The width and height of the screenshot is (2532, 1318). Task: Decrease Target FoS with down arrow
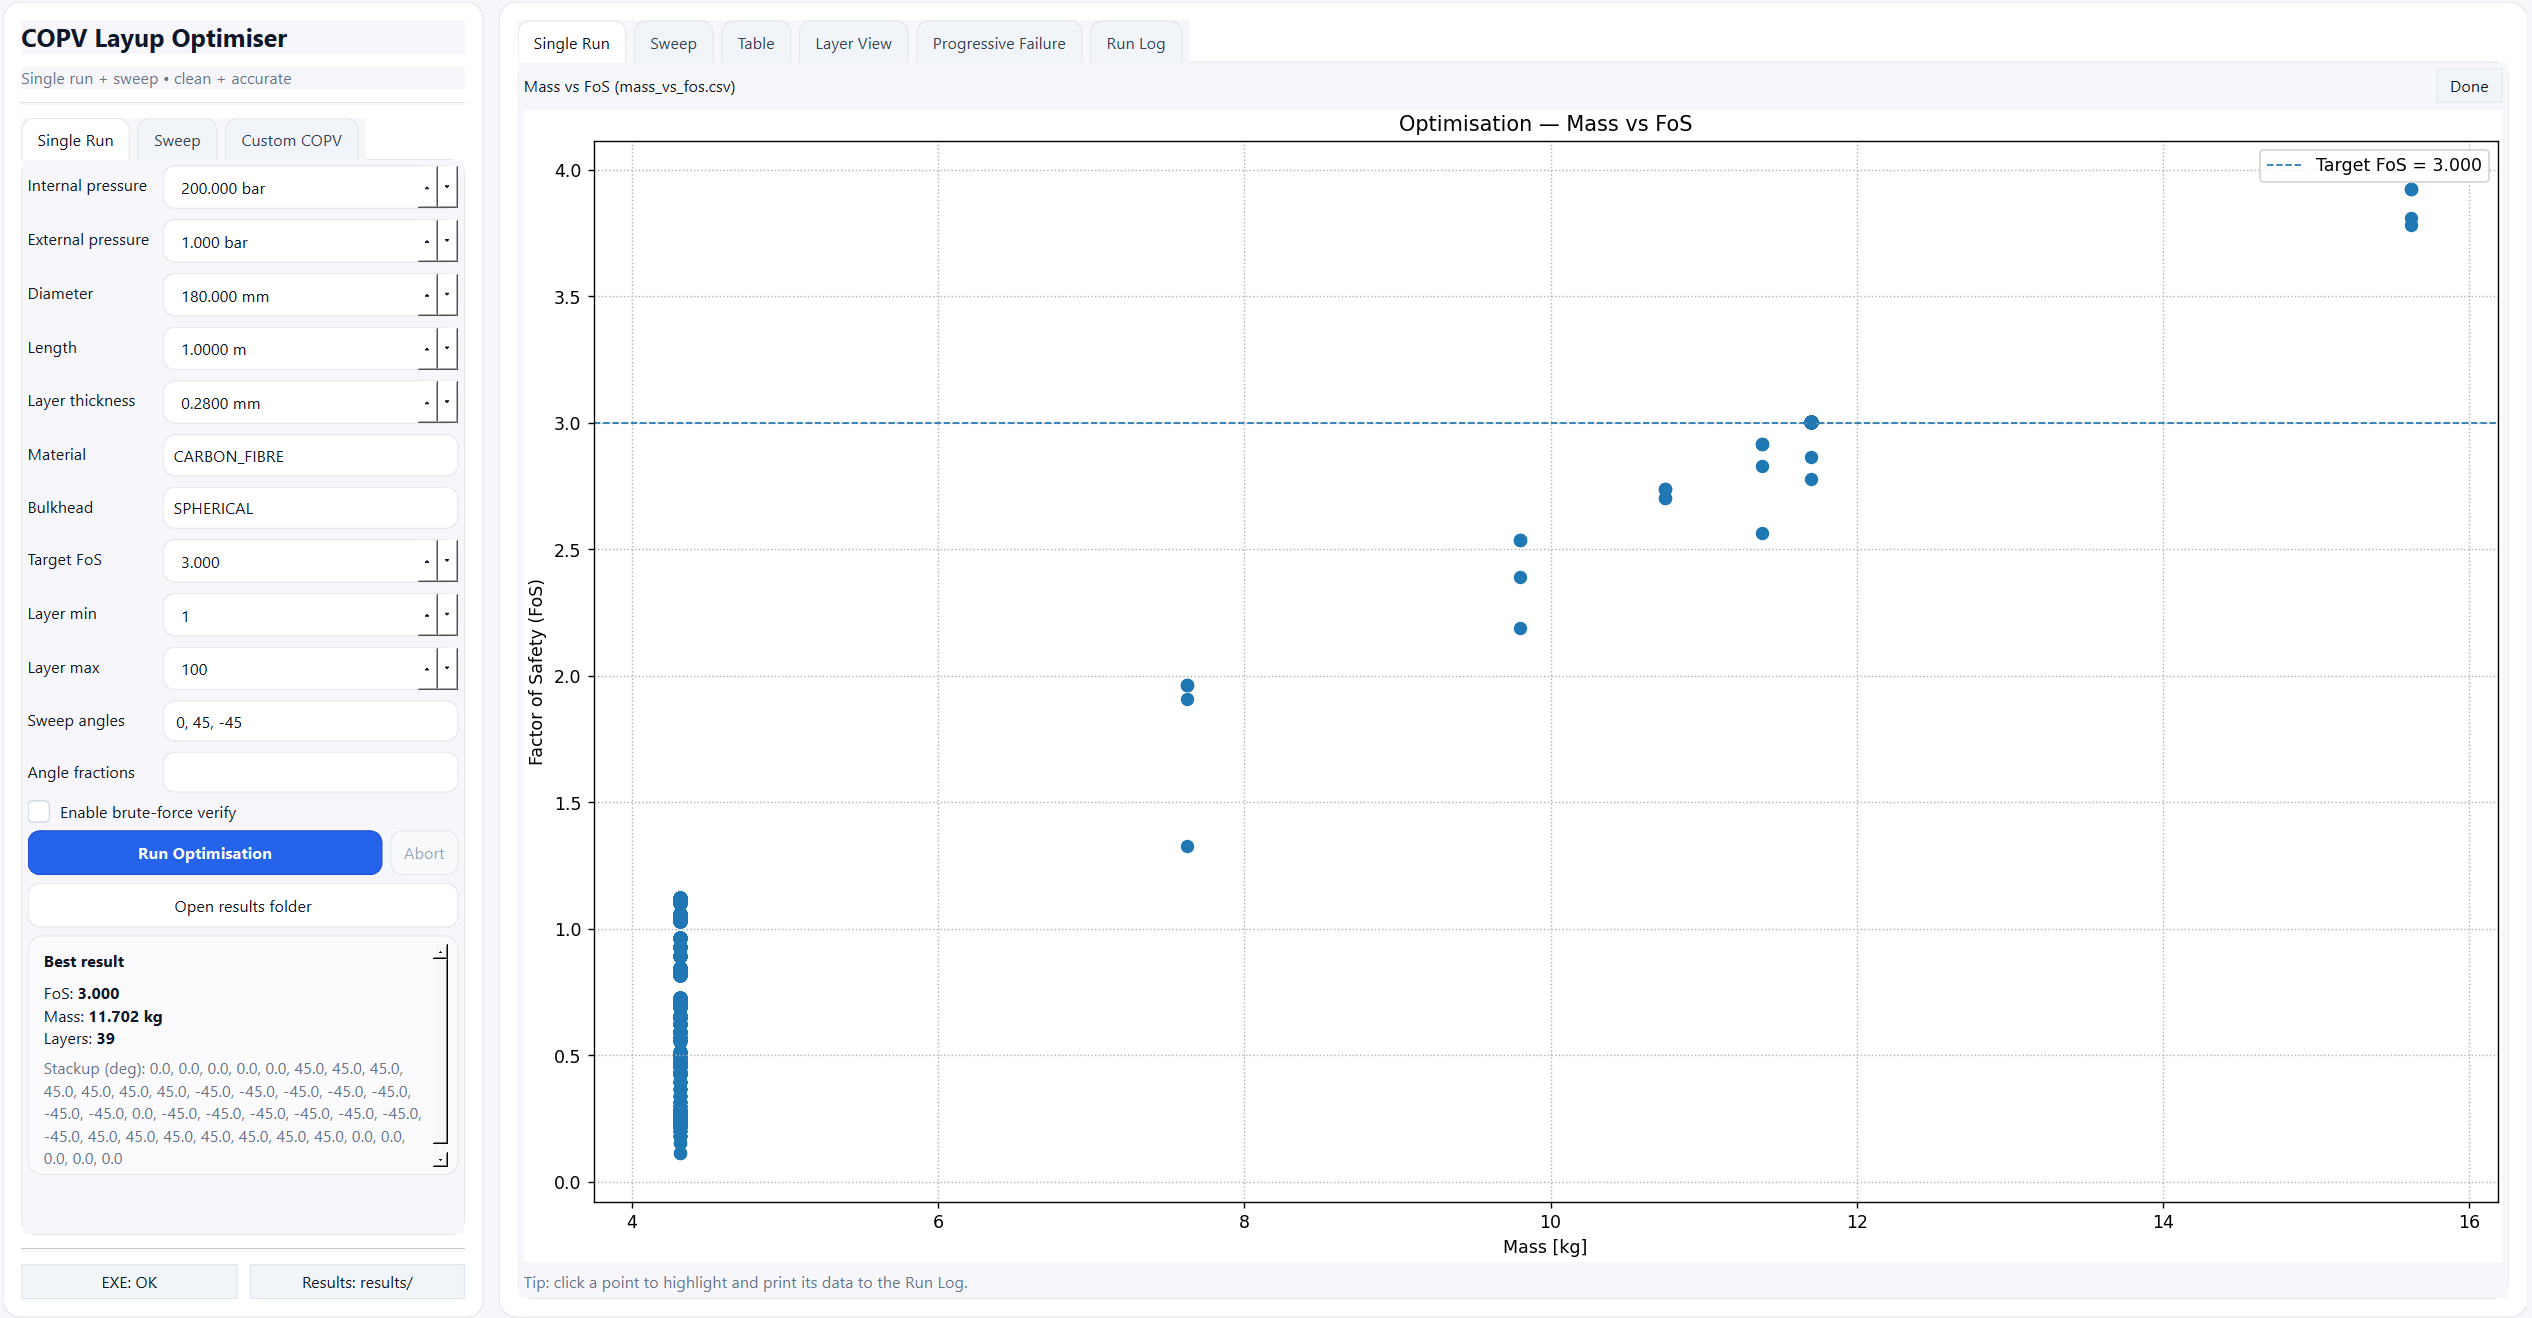coord(447,561)
